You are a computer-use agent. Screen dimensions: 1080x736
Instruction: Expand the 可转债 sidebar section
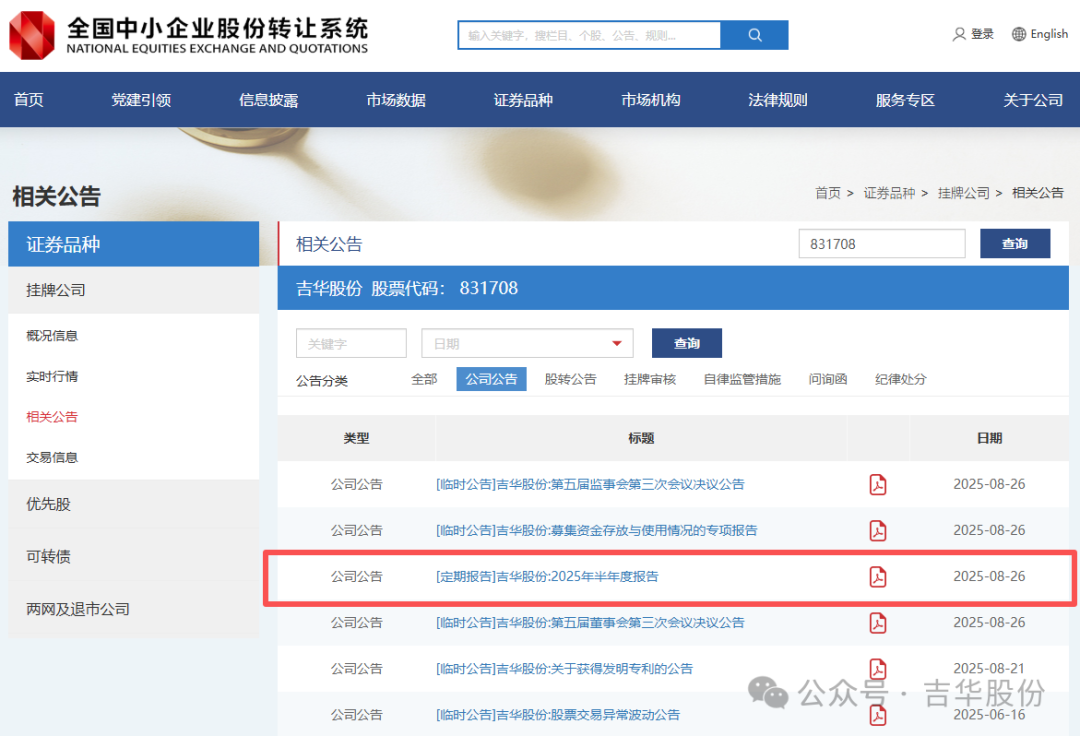pyautogui.click(x=48, y=556)
